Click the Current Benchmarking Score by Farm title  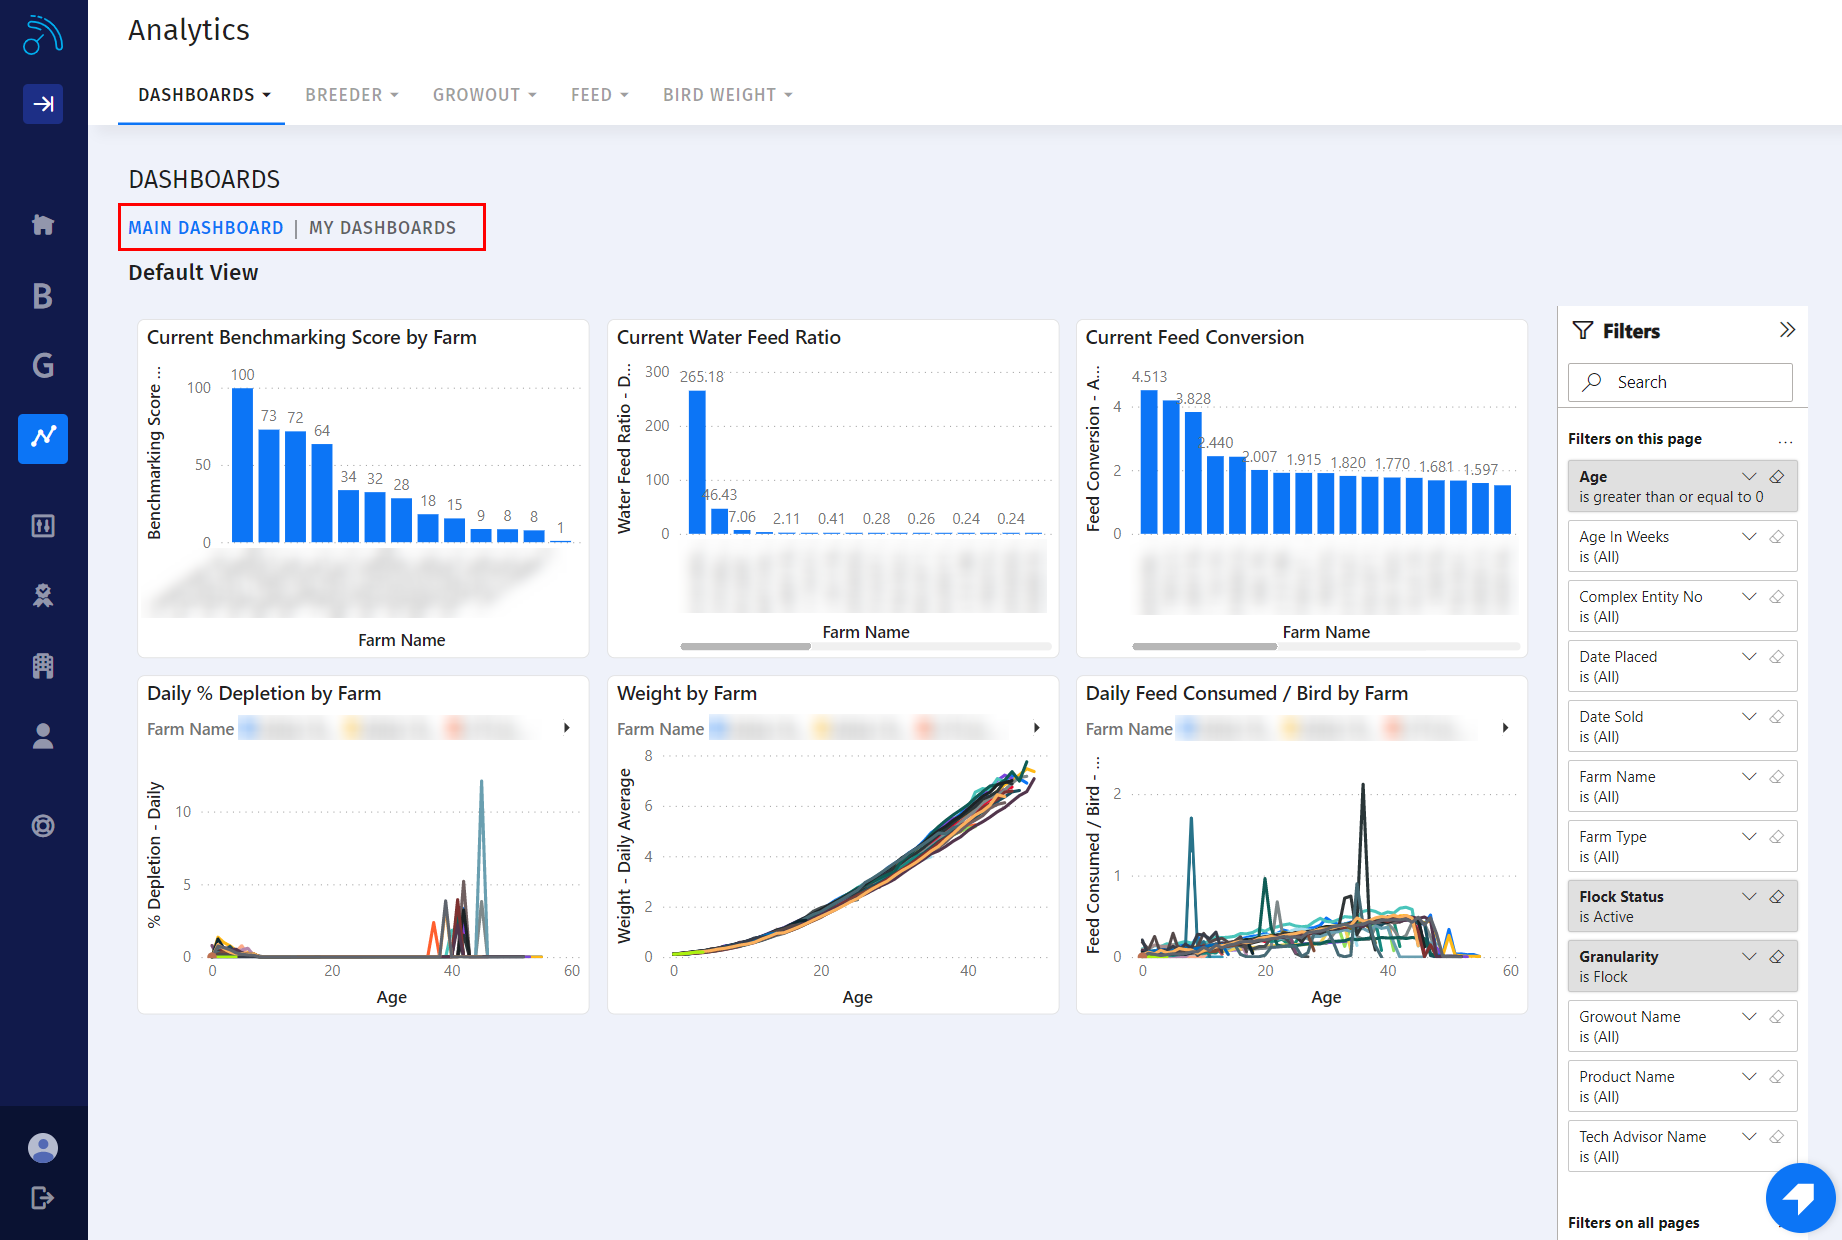point(312,337)
